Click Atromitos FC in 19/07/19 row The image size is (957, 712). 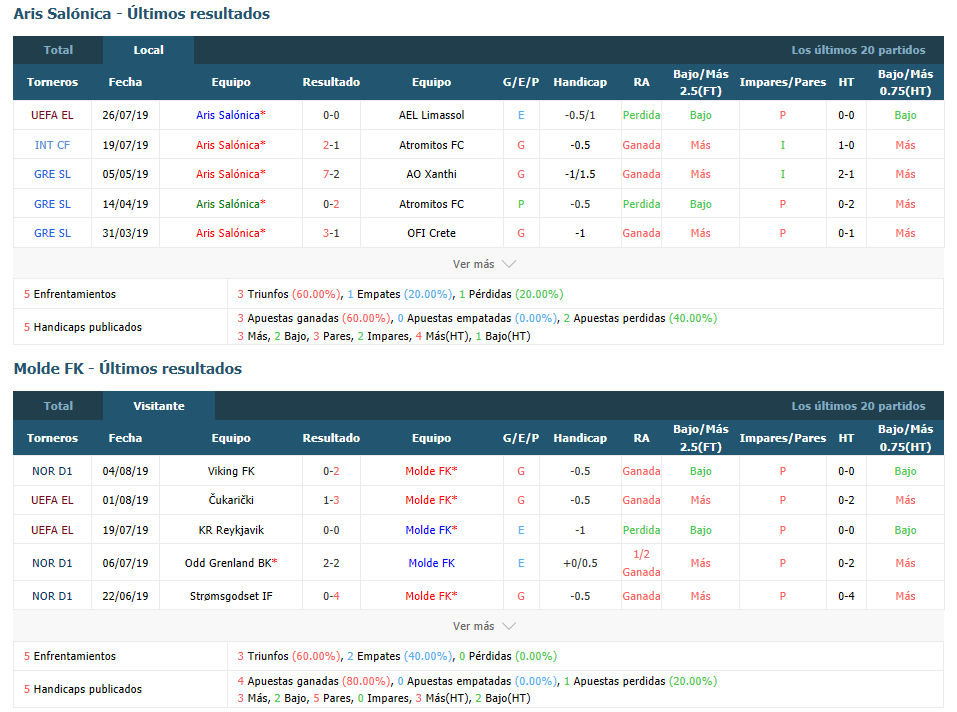point(432,145)
